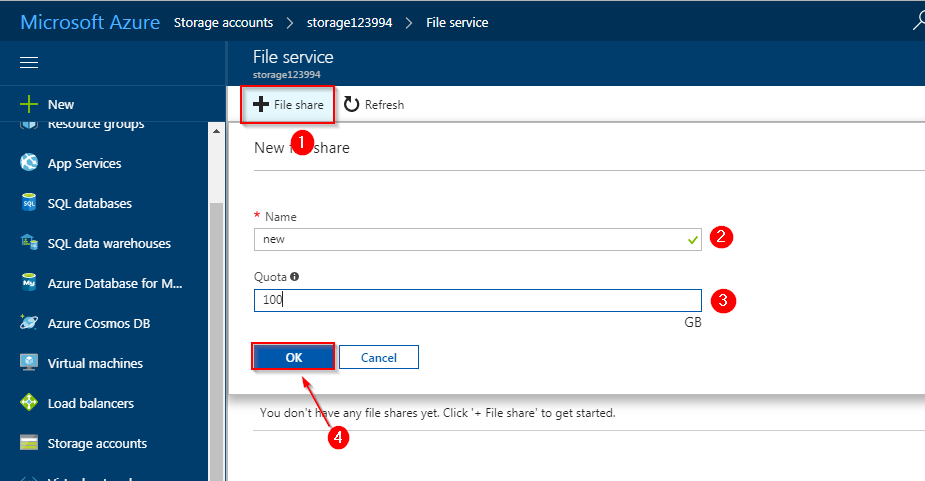Image resolution: width=925 pixels, height=481 pixels.
Task: Click the File share toolbar label
Action: 299,105
